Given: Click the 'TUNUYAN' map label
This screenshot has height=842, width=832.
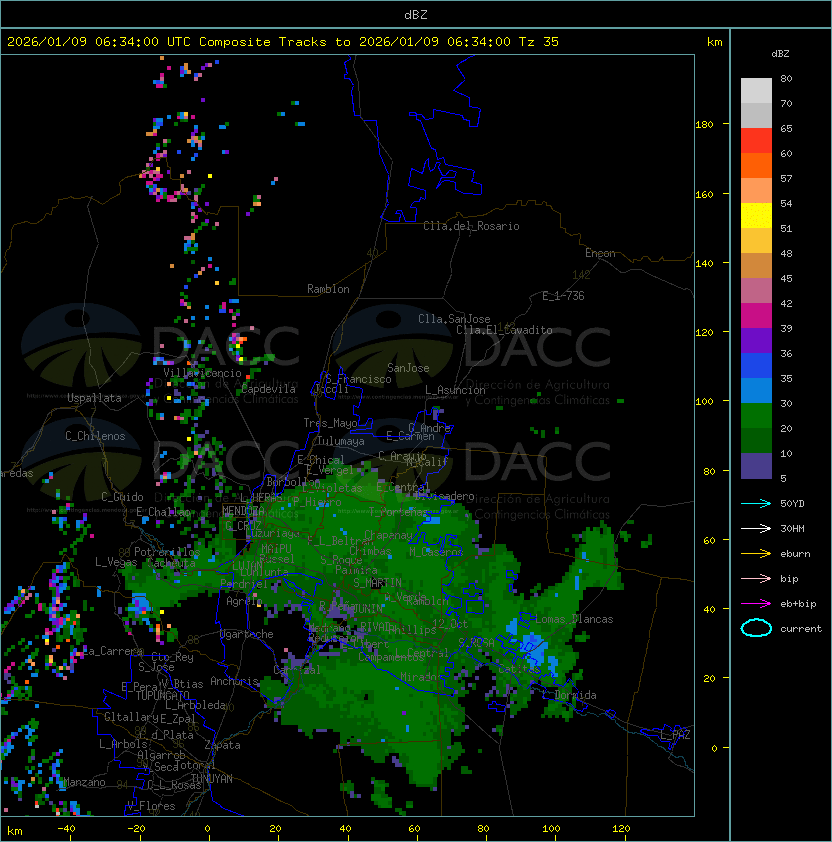Looking at the screenshot, I should [212, 778].
